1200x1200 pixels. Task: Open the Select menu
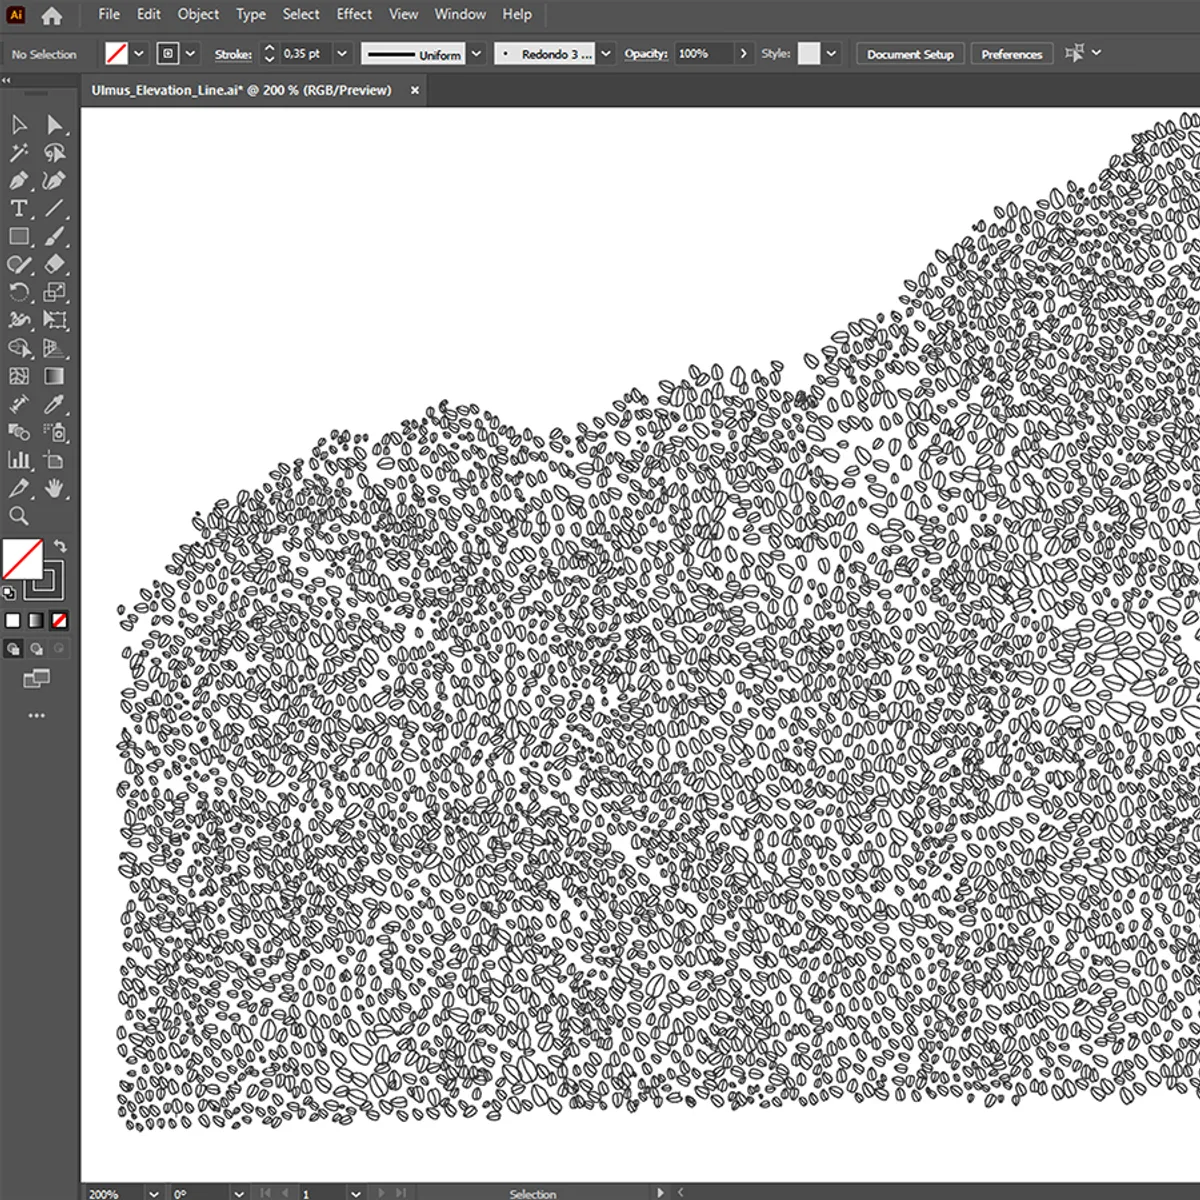click(301, 14)
